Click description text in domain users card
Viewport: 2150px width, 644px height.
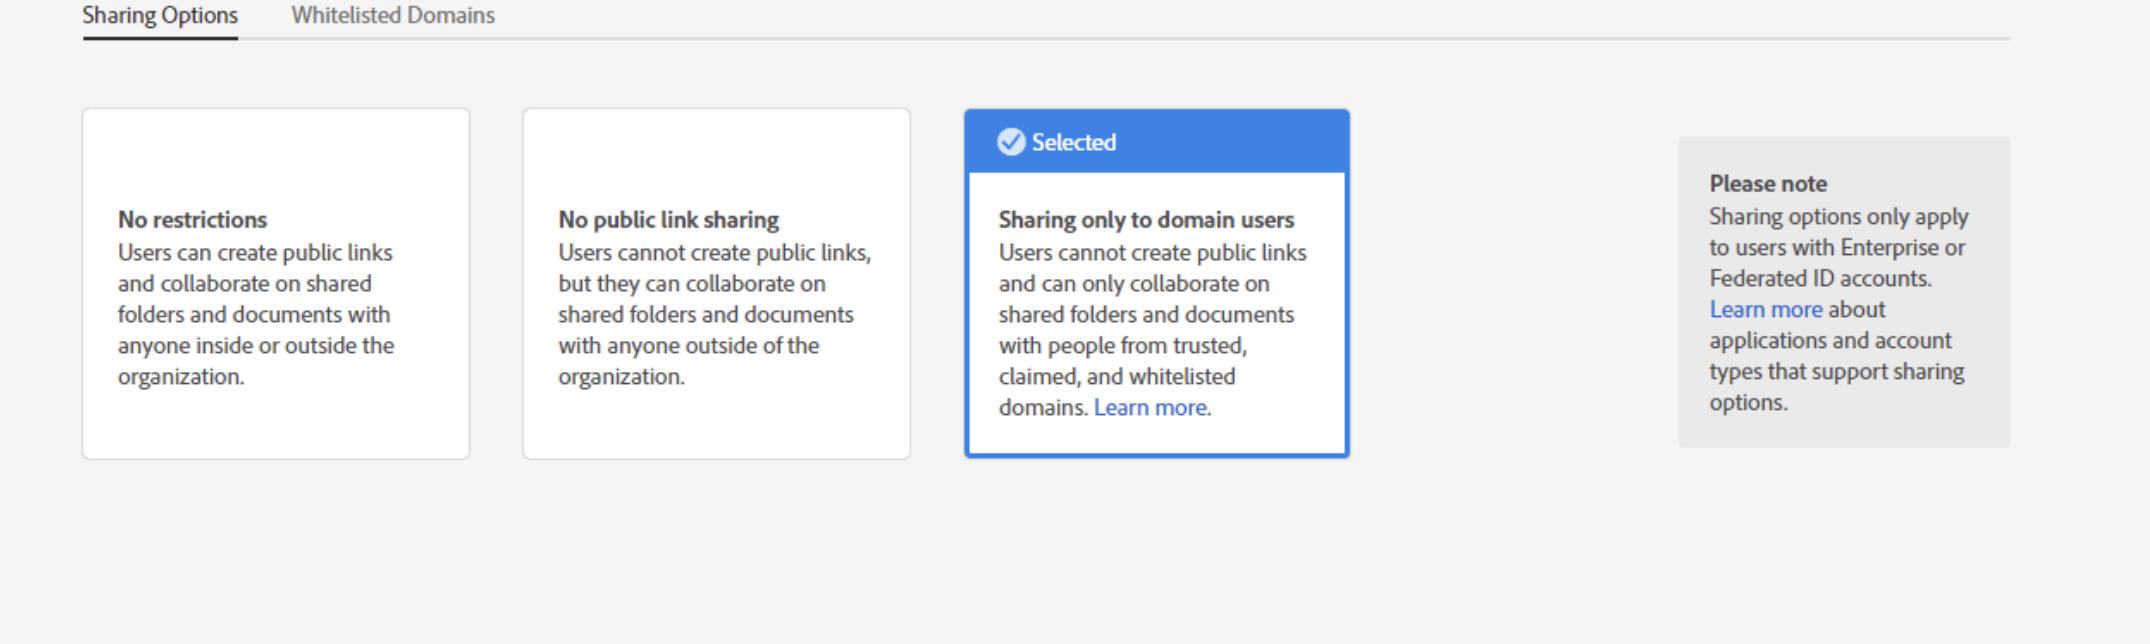(1146, 314)
